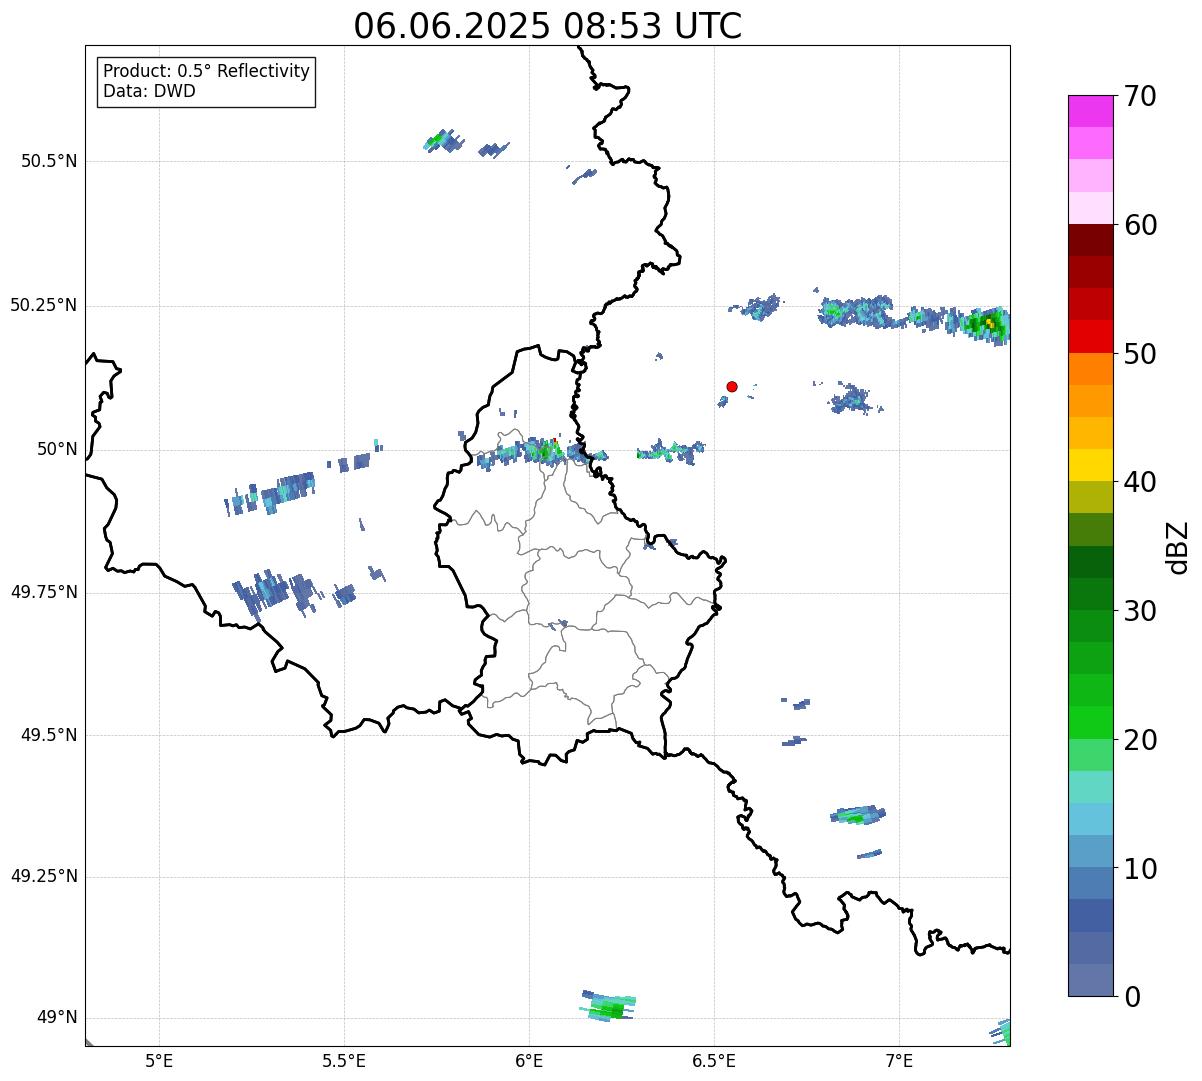The height and width of the screenshot is (1081, 1202).
Task: Click the 6.5°E longitude label
Action: [x=714, y=1061]
